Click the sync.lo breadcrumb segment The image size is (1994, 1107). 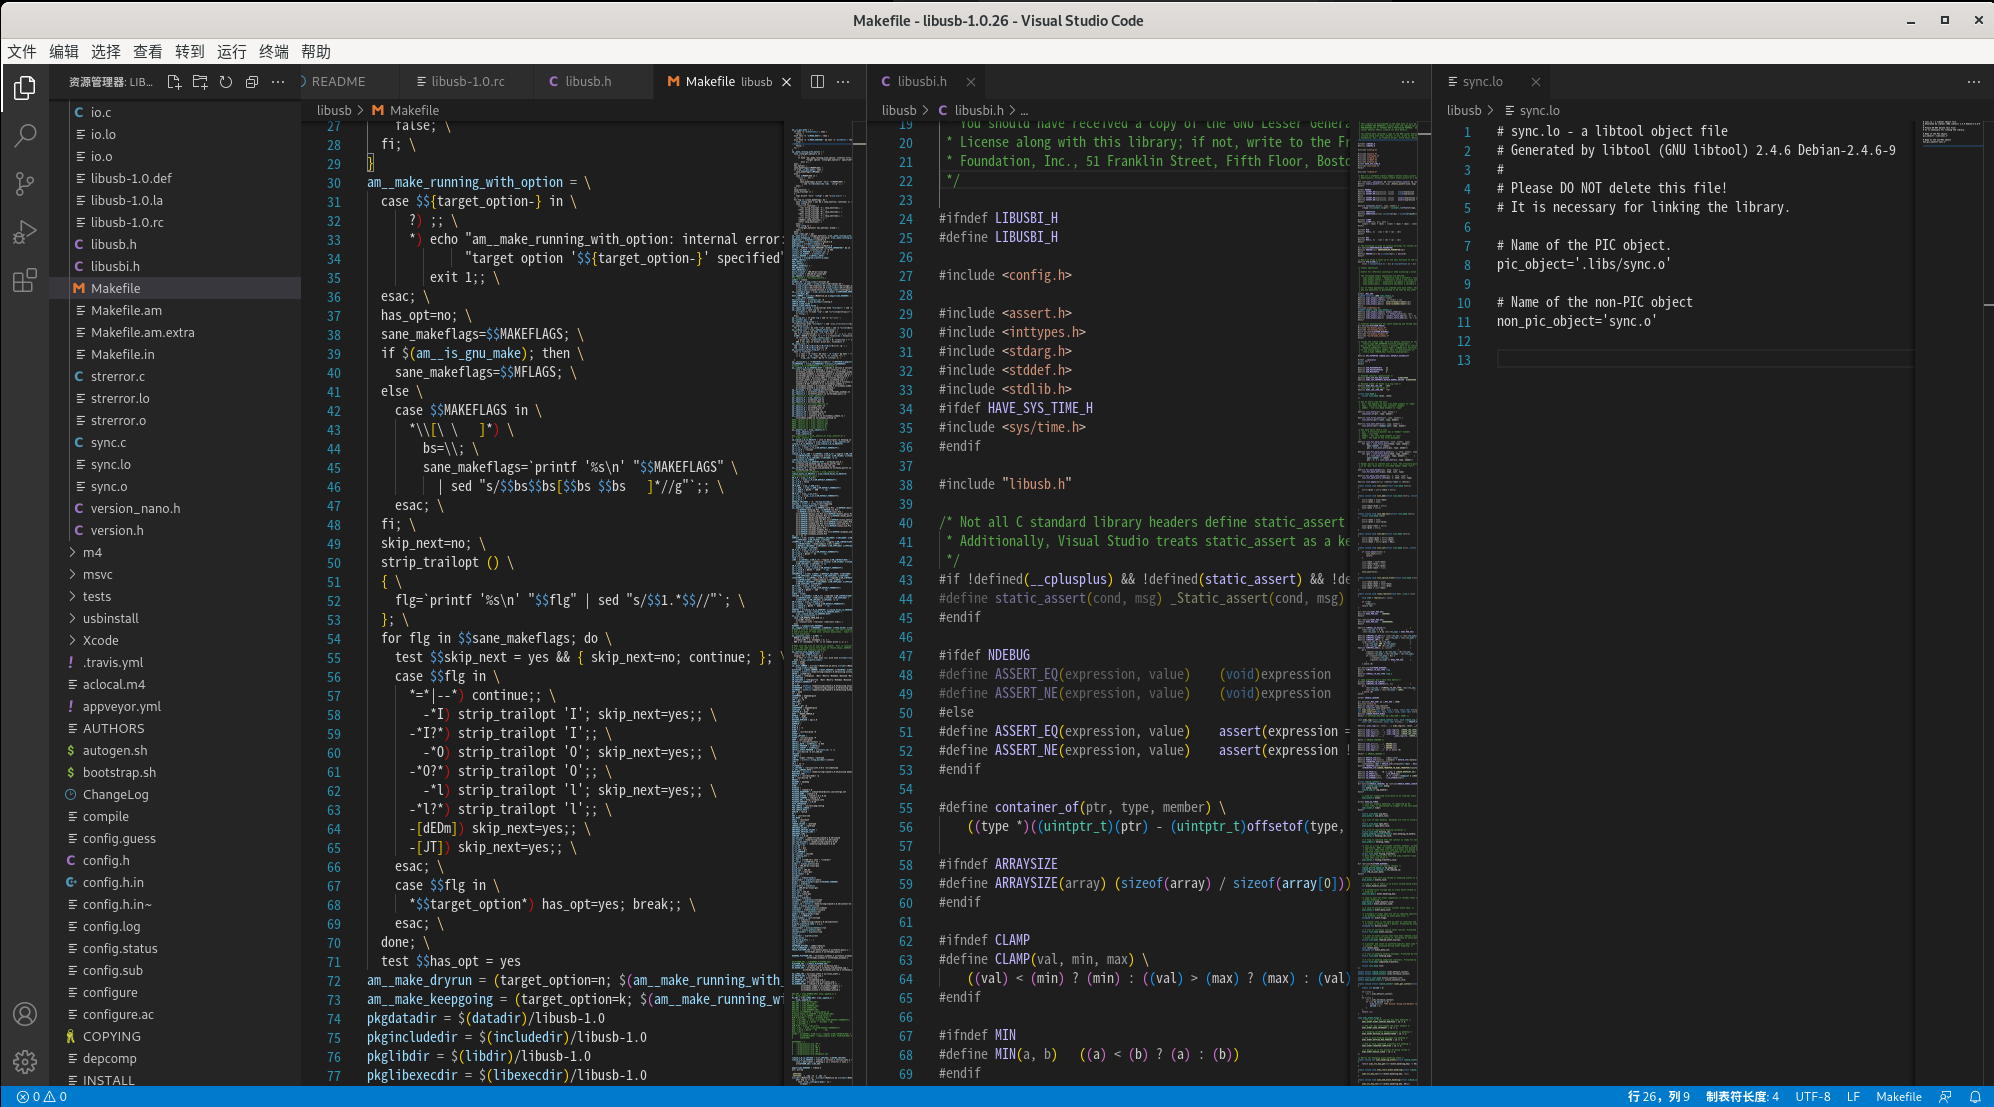click(1531, 111)
